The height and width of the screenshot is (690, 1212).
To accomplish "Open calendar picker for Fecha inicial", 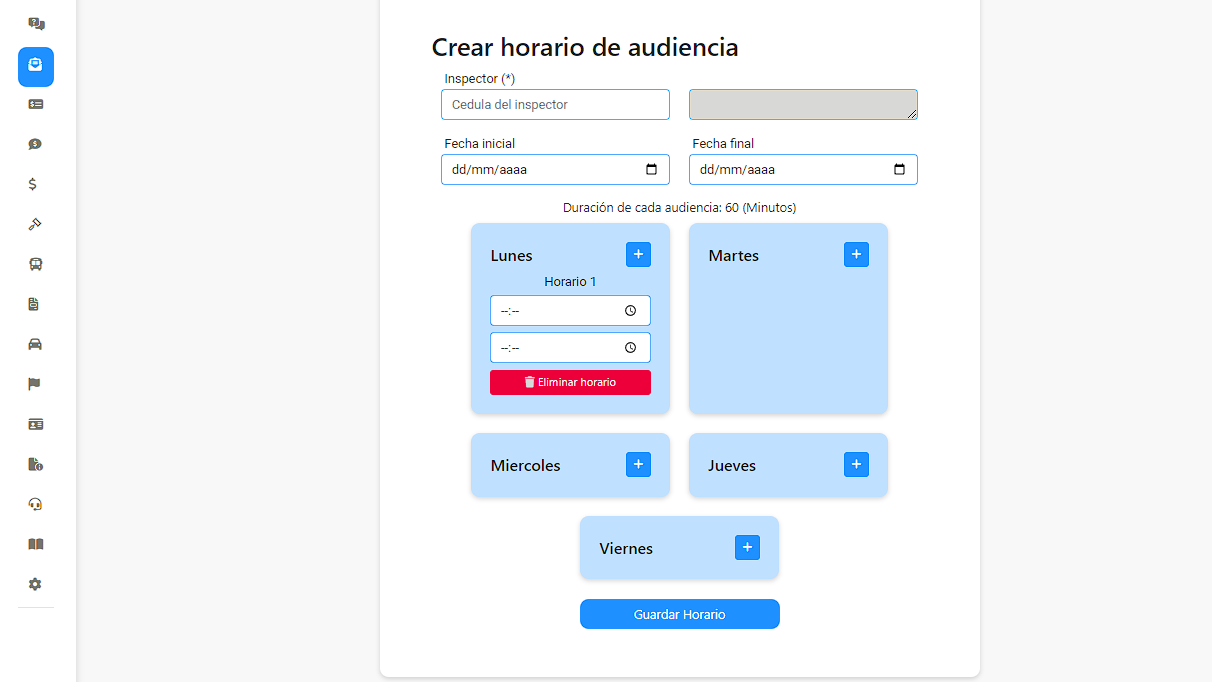I will point(652,170).
